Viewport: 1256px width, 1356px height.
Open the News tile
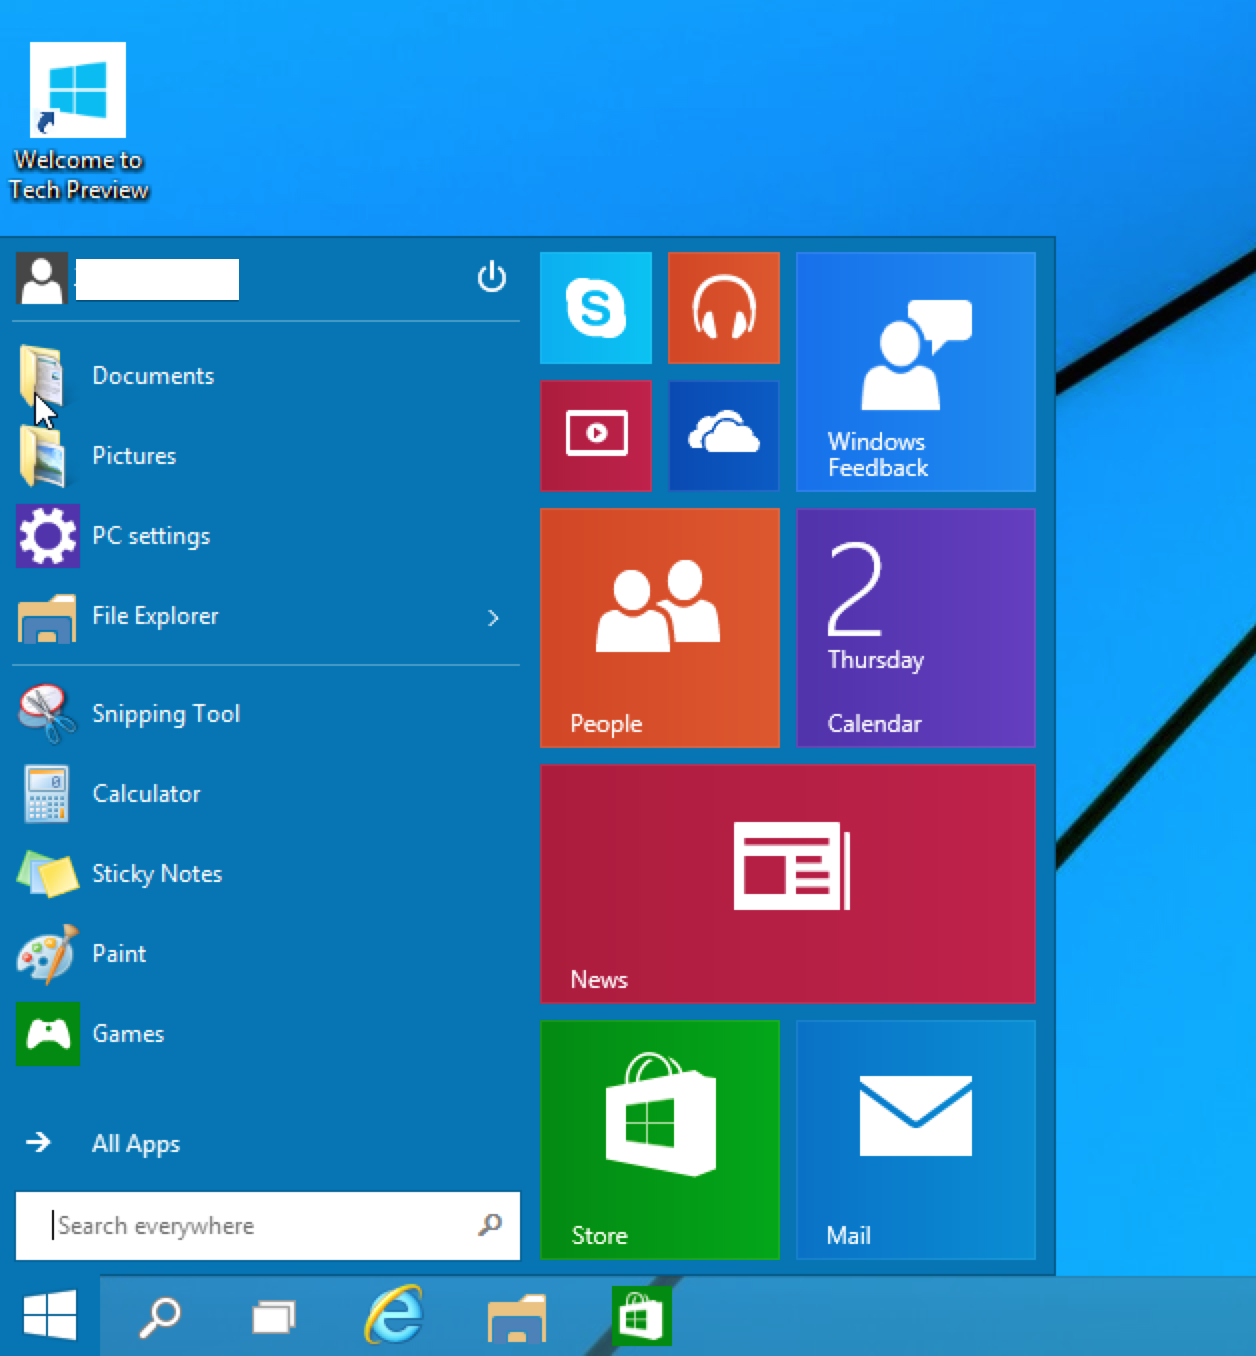click(787, 882)
